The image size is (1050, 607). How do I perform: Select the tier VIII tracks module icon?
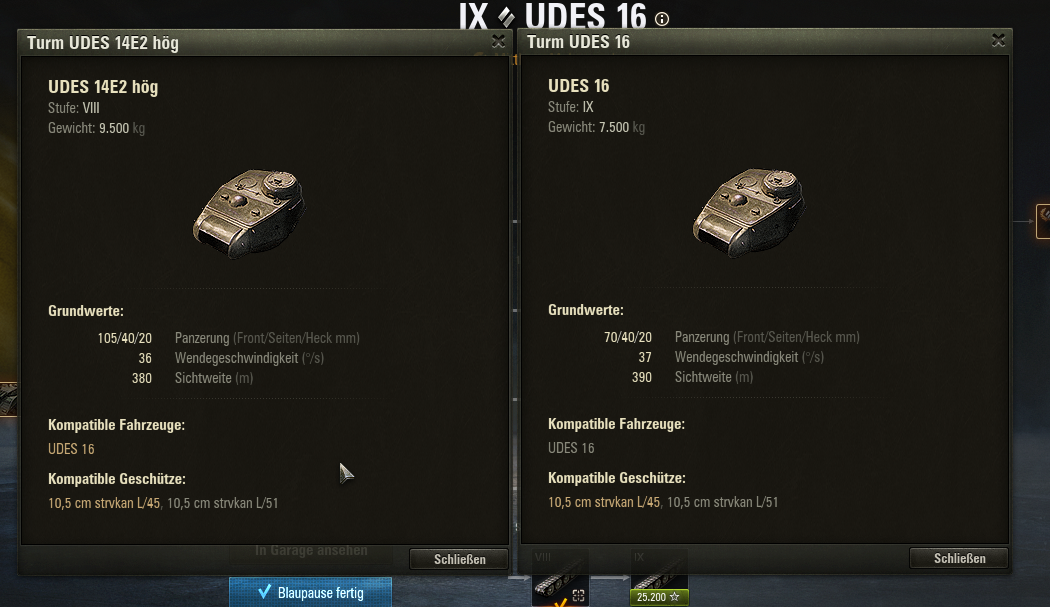[560, 578]
